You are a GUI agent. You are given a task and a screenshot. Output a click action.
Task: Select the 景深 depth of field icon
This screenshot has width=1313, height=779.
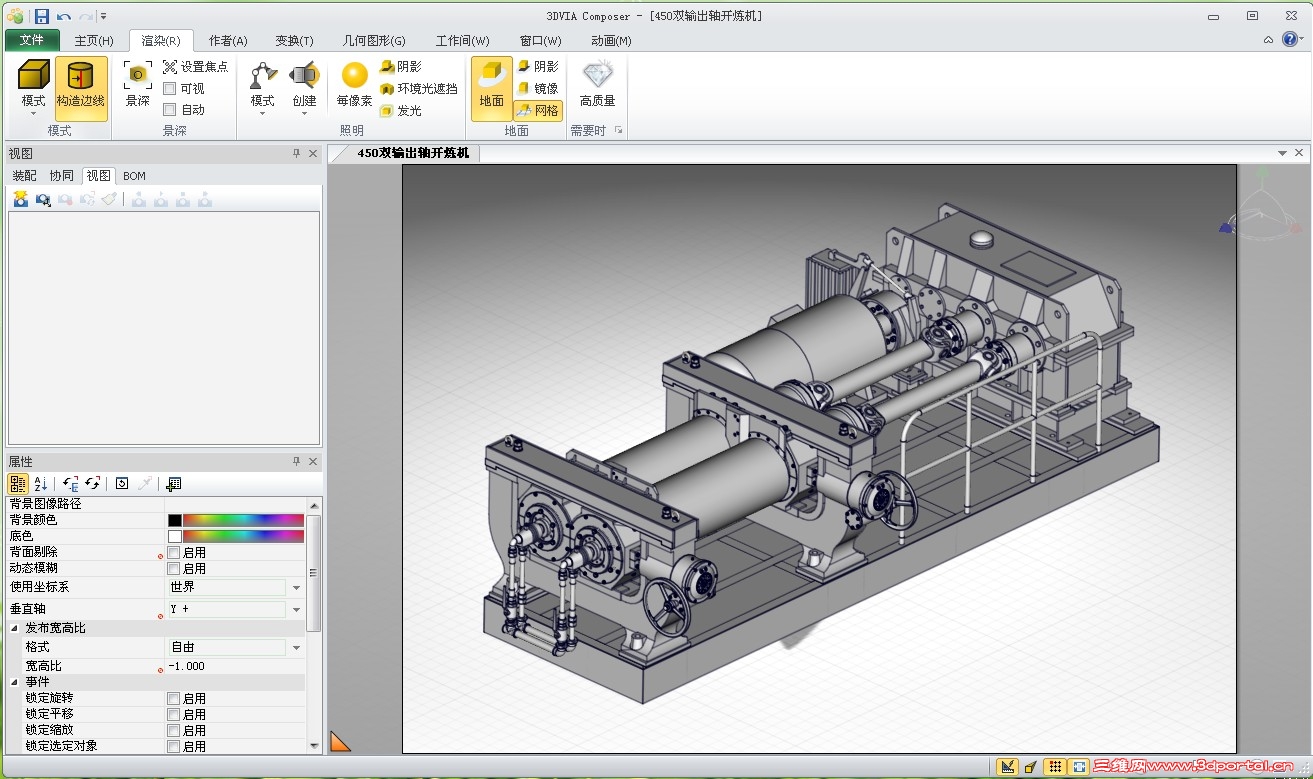coord(137,76)
